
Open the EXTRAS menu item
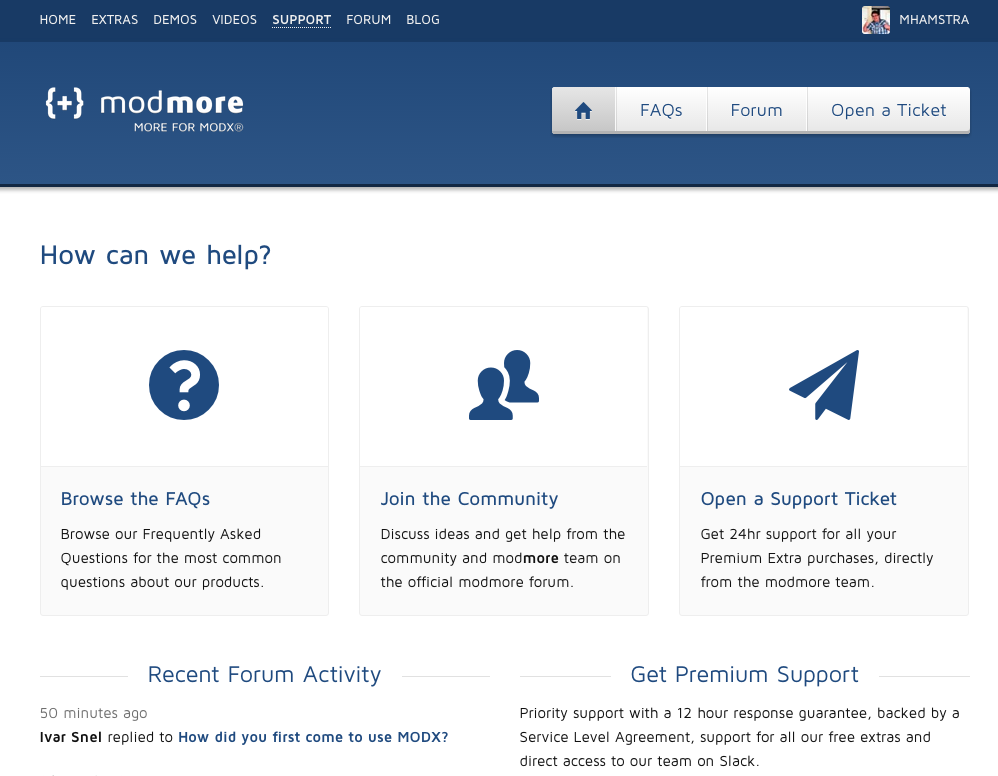(114, 19)
